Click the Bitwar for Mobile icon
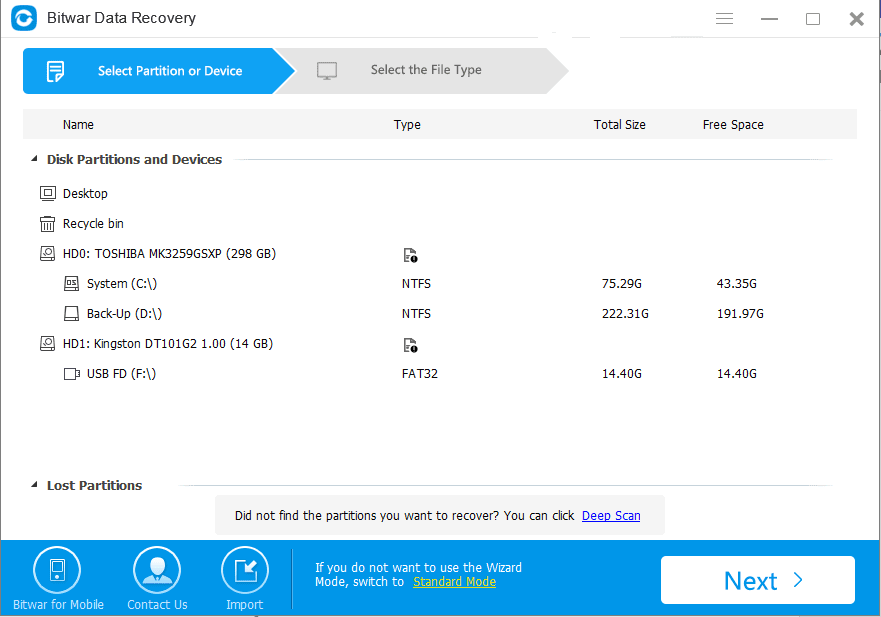The width and height of the screenshot is (881, 617). click(57, 570)
